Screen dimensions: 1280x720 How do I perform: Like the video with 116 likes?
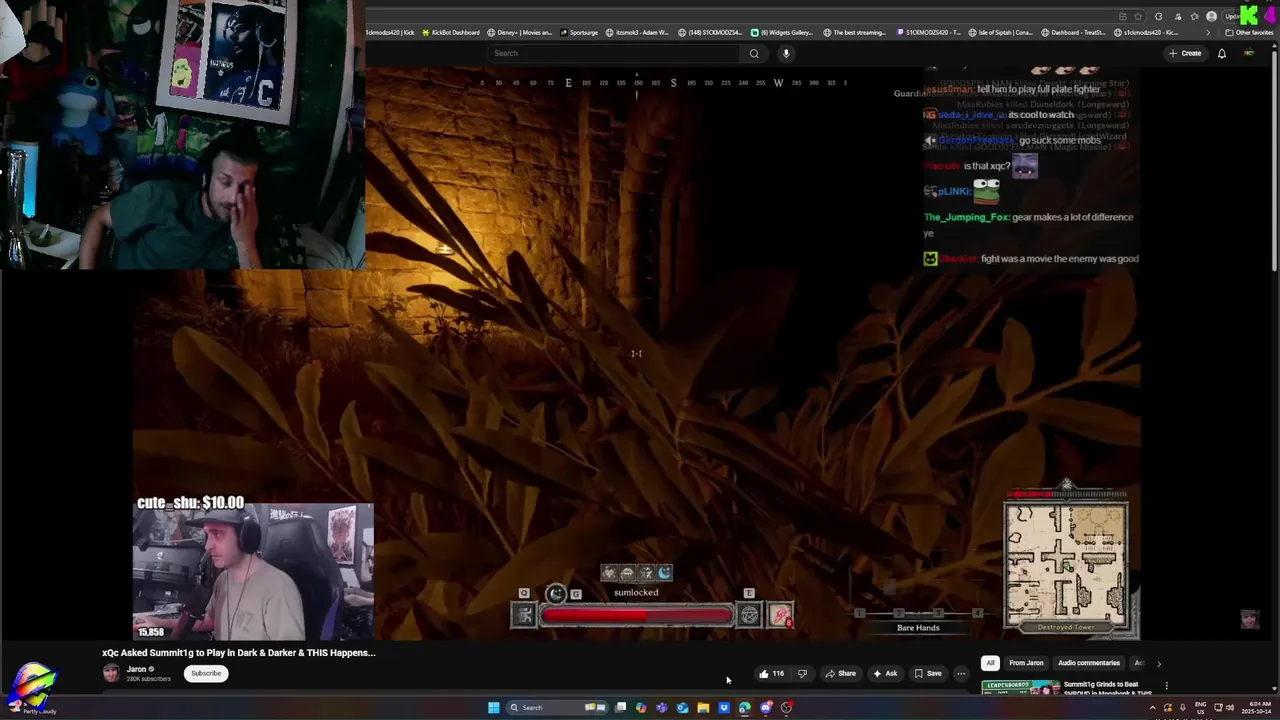point(771,673)
